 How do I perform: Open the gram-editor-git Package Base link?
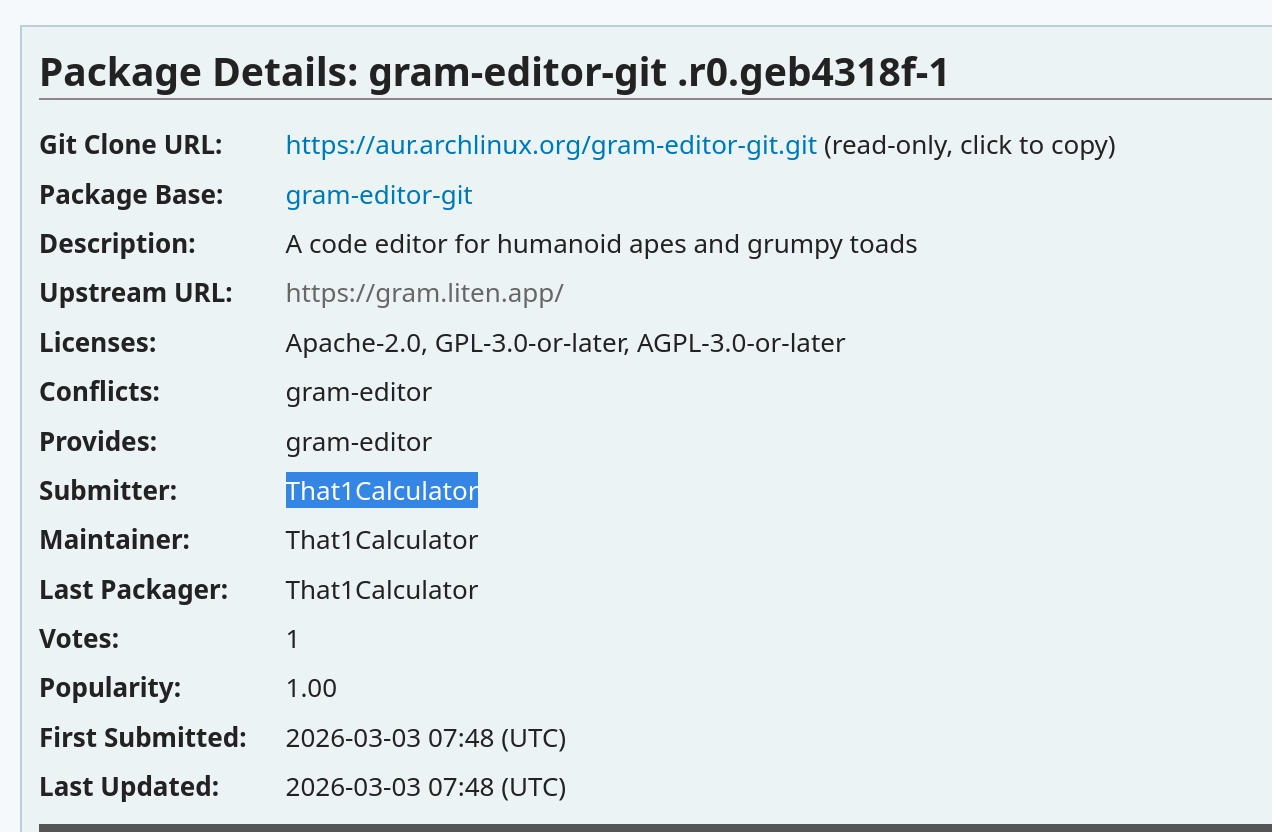point(379,195)
